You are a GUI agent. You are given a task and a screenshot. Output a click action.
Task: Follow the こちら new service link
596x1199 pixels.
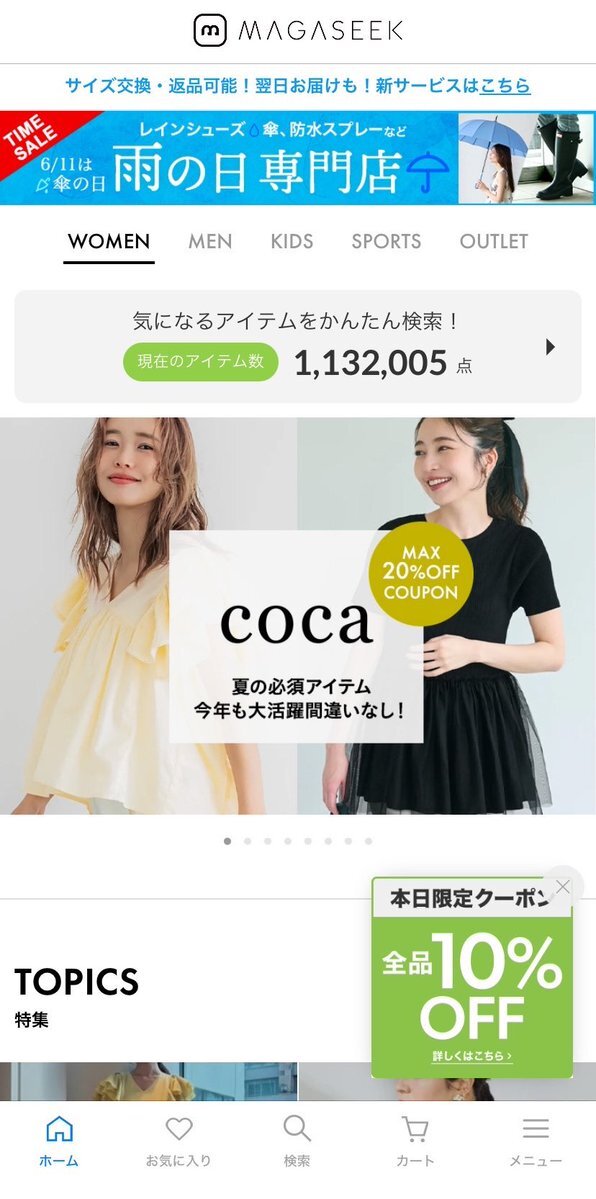tap(505, 86)
